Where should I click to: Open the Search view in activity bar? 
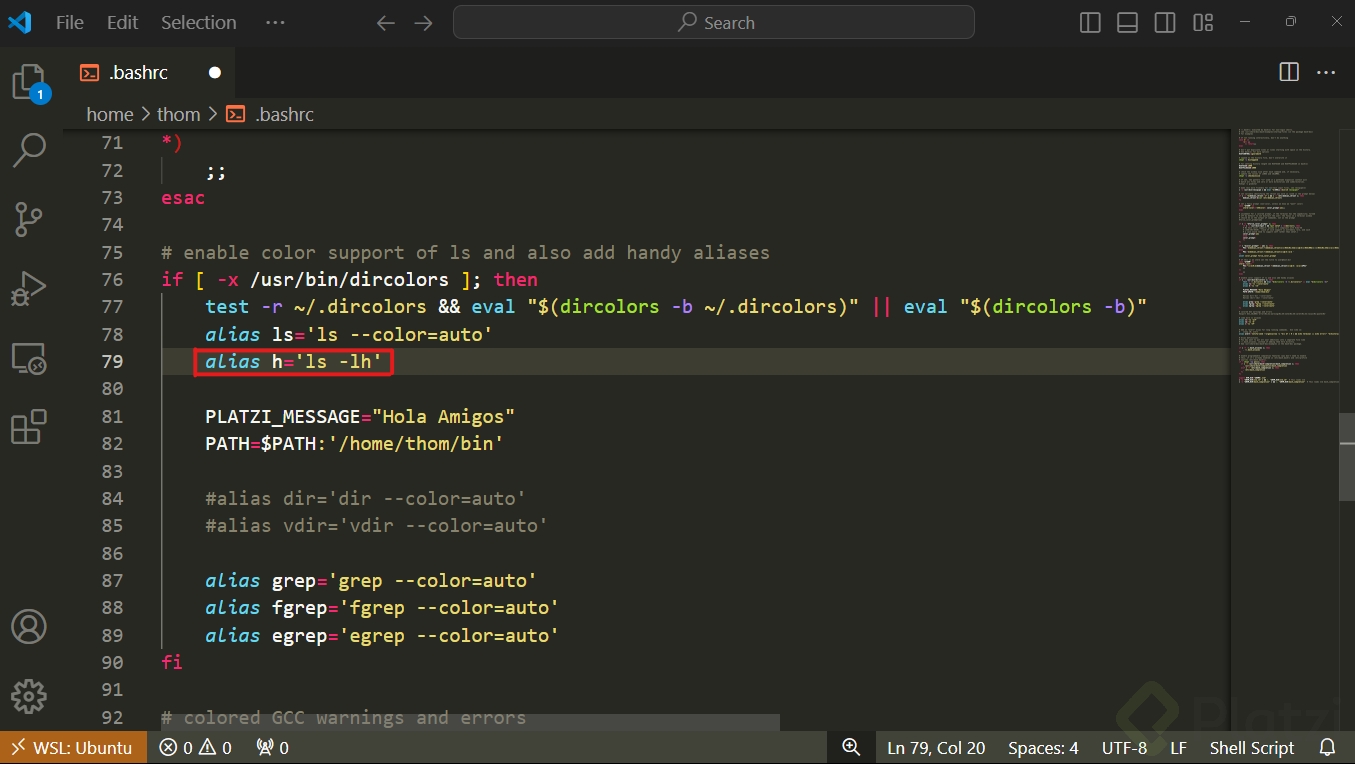click(29, 150)
